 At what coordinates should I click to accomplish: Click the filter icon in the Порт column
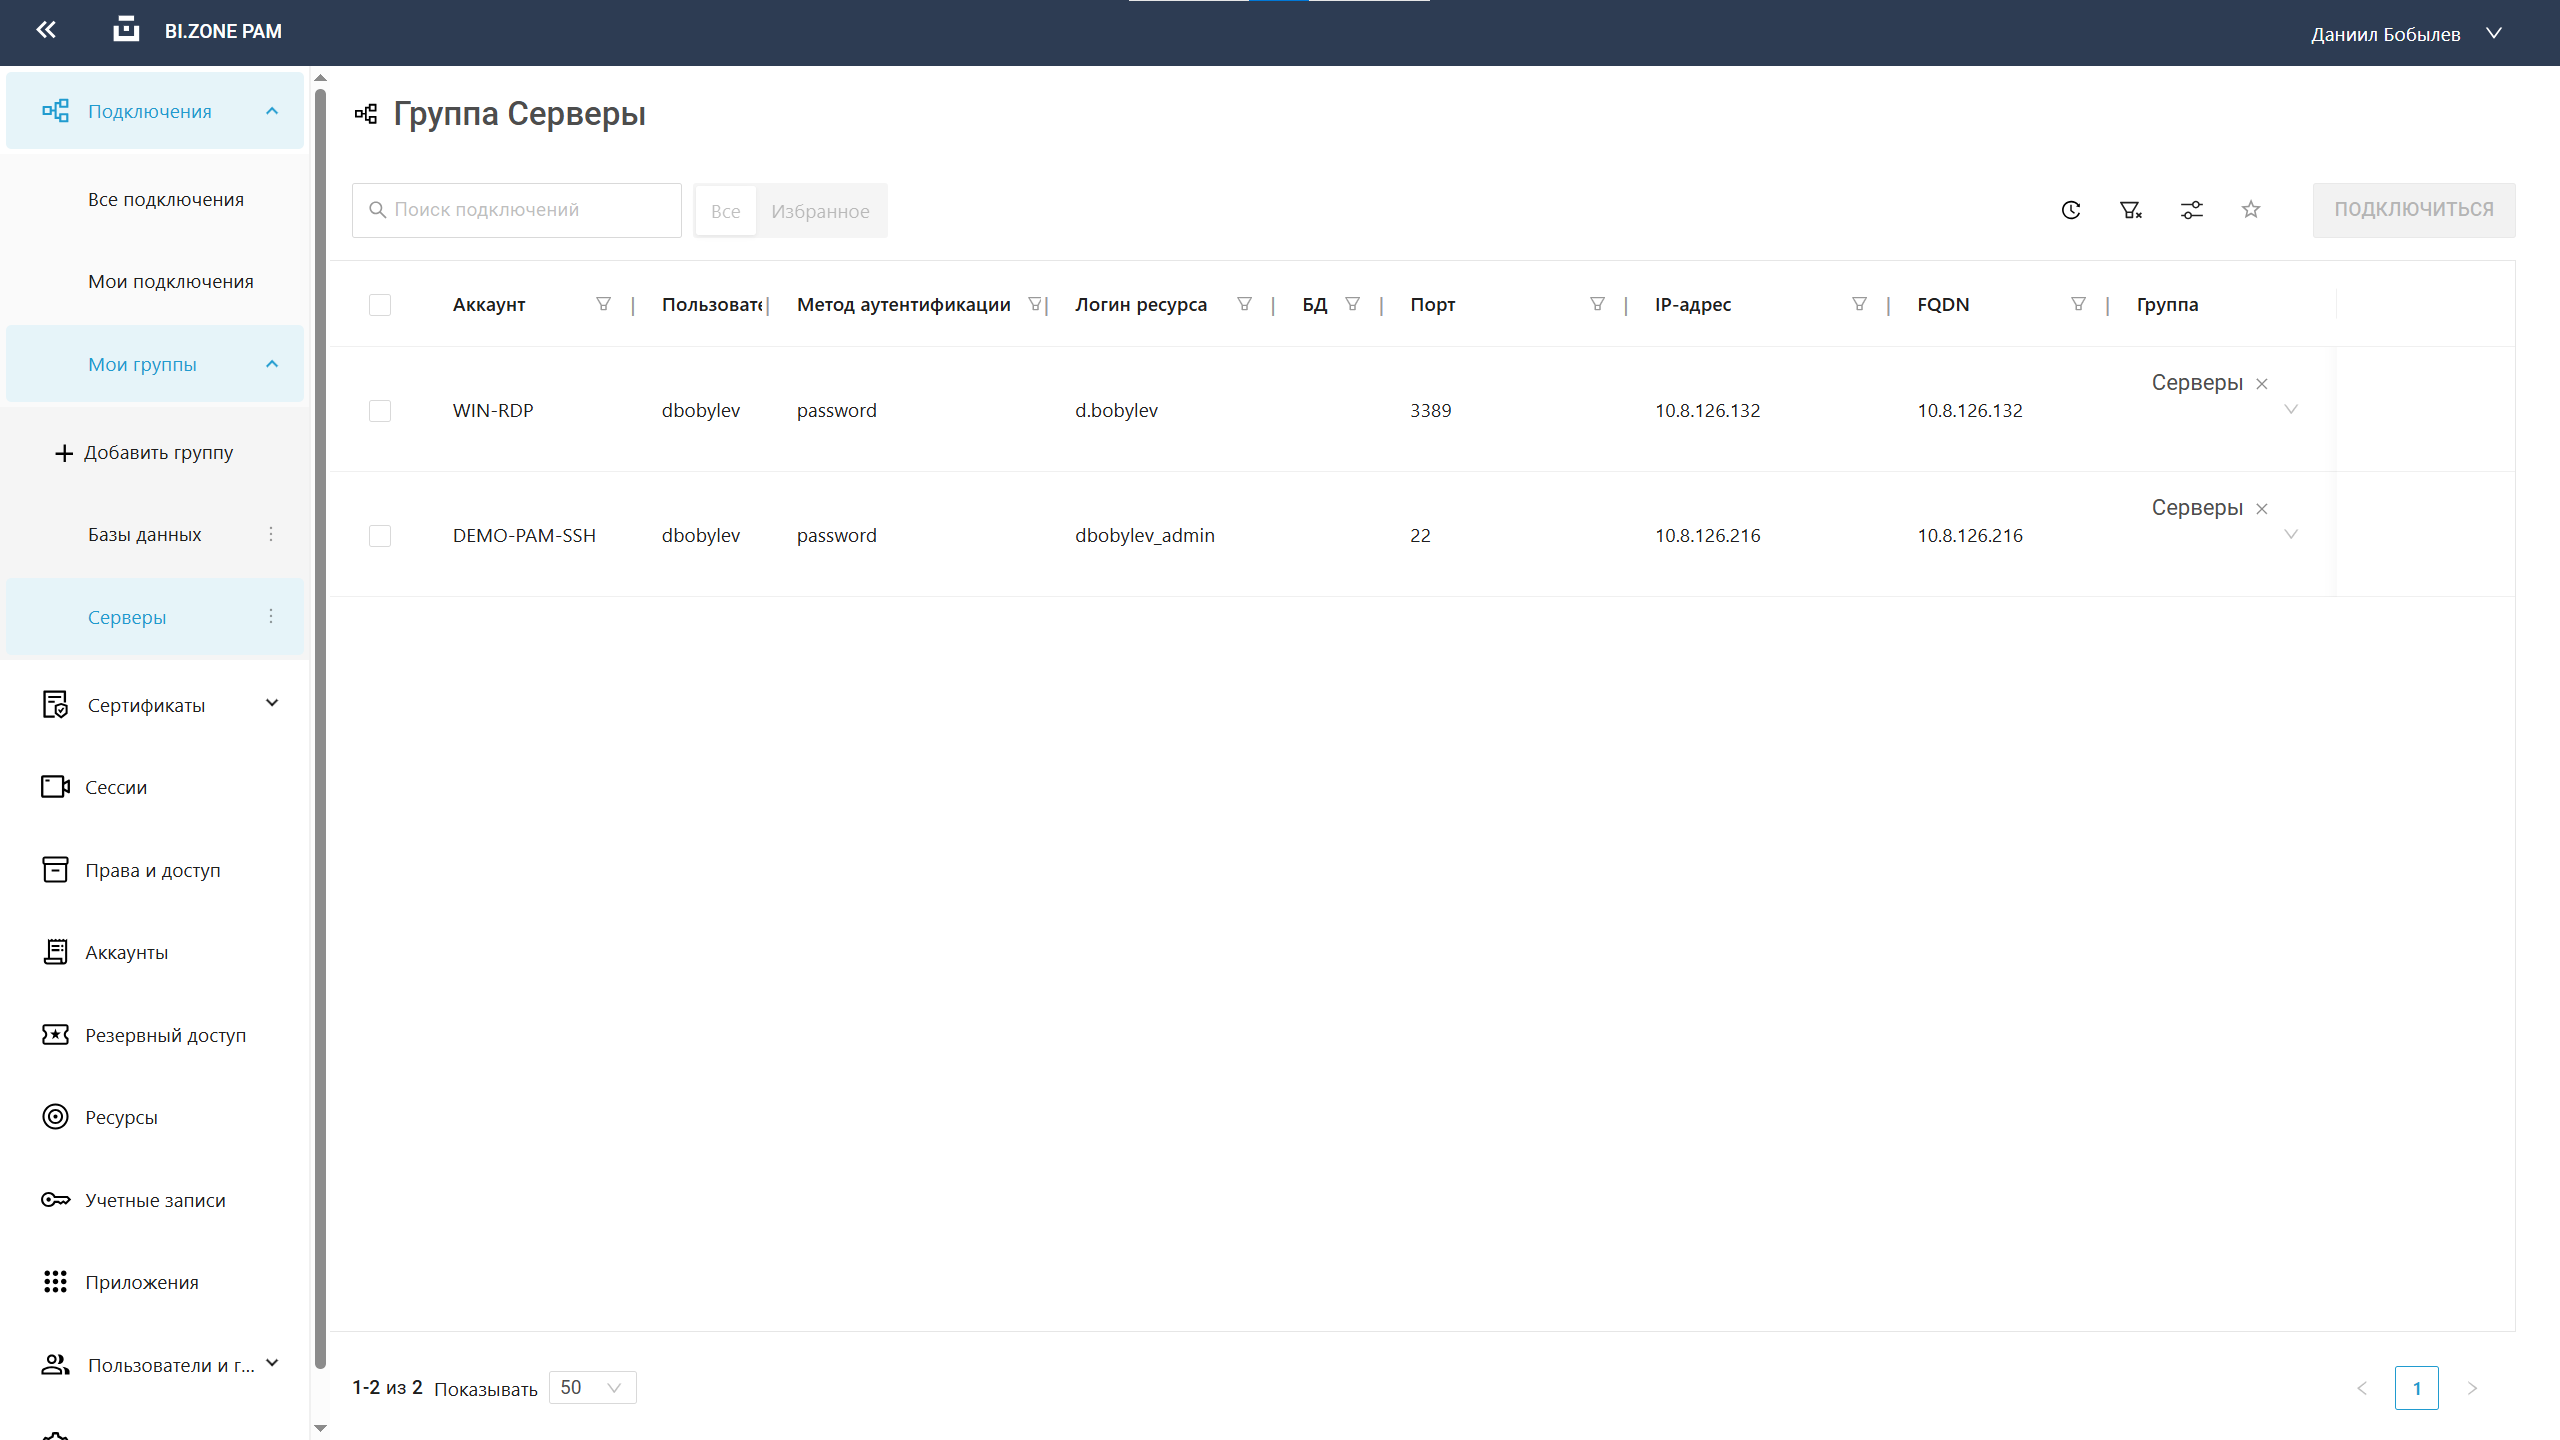click(x=1597, y=304)
